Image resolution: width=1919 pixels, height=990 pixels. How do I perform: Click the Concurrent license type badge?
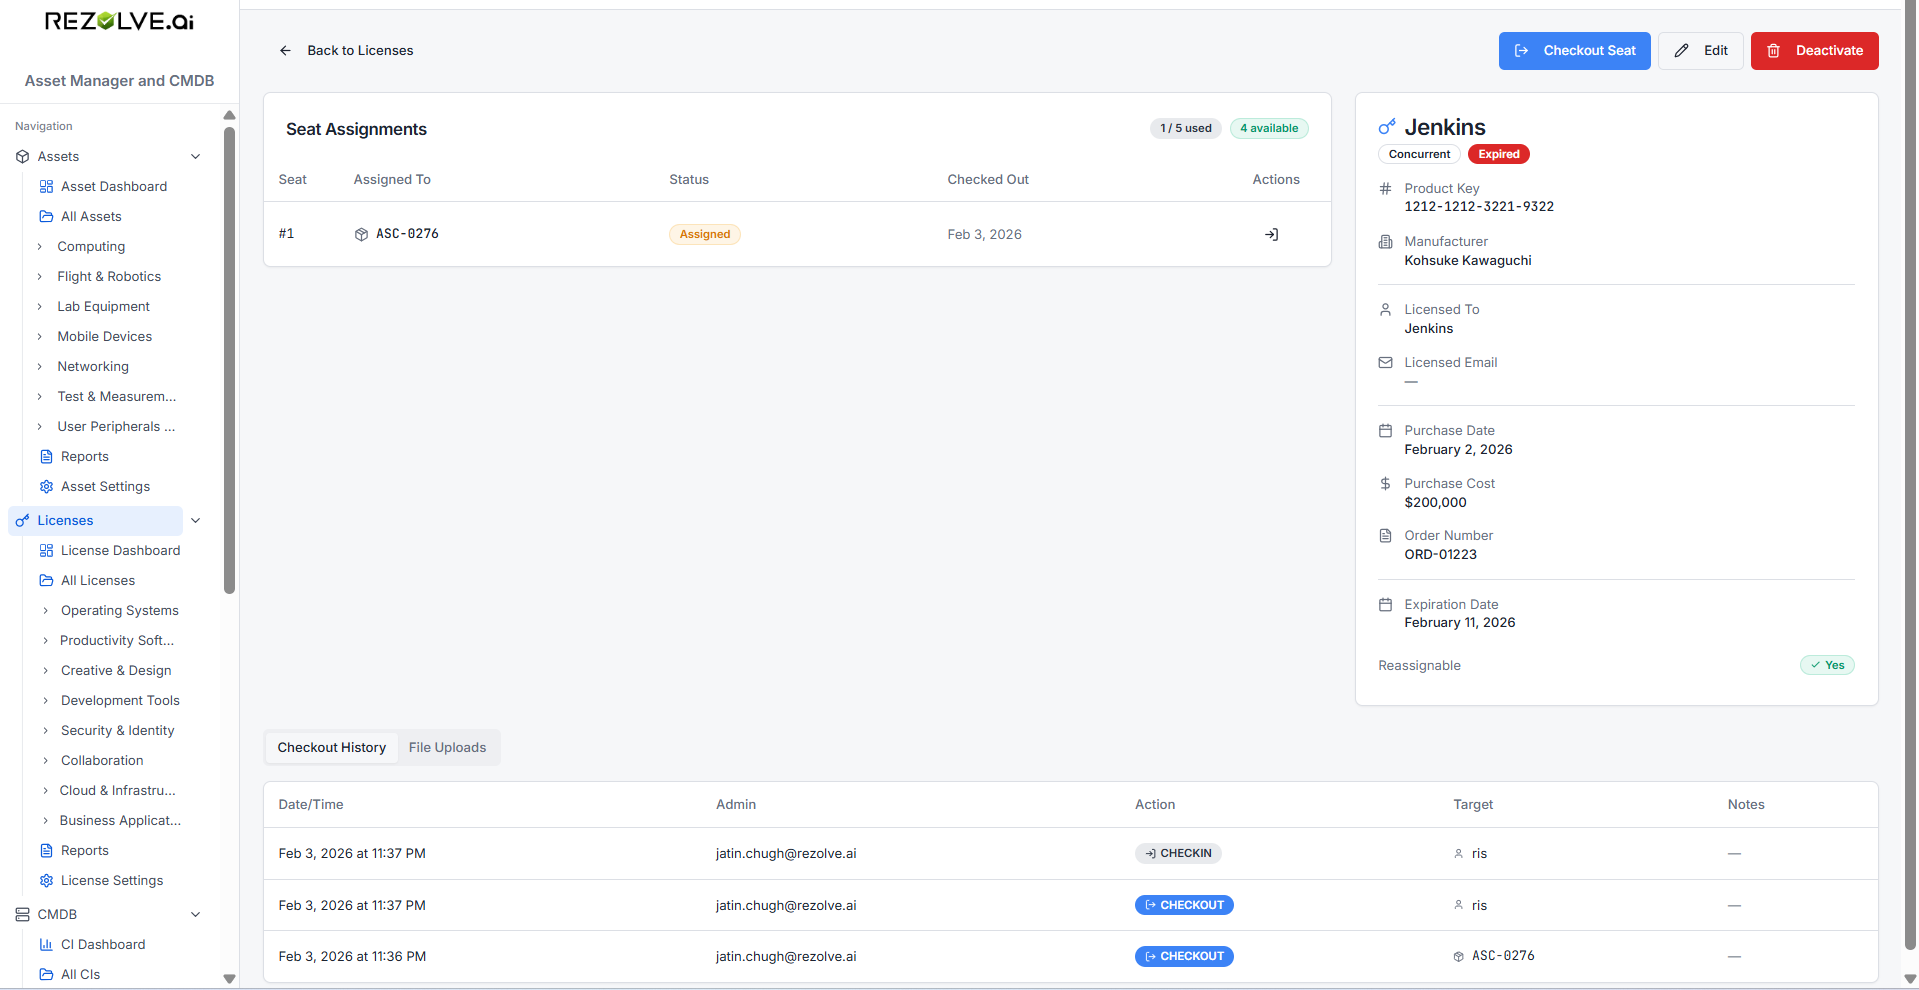(x=1419, y=154)
